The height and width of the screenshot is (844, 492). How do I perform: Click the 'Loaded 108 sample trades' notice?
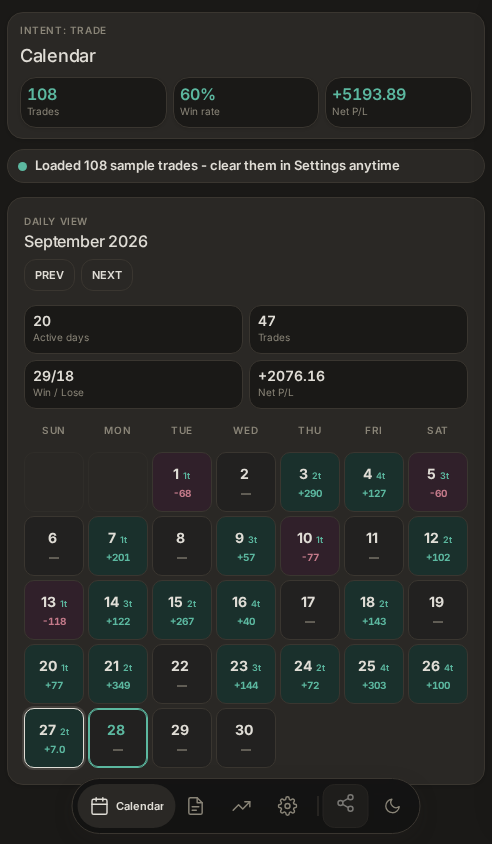246,166
